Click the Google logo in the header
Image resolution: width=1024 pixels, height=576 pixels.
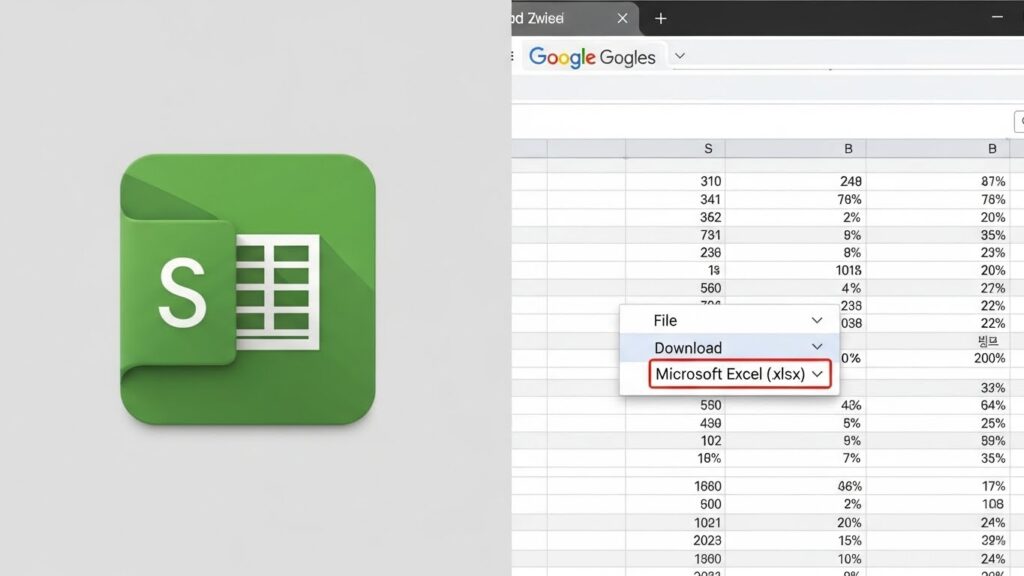(x=562, y=57)
